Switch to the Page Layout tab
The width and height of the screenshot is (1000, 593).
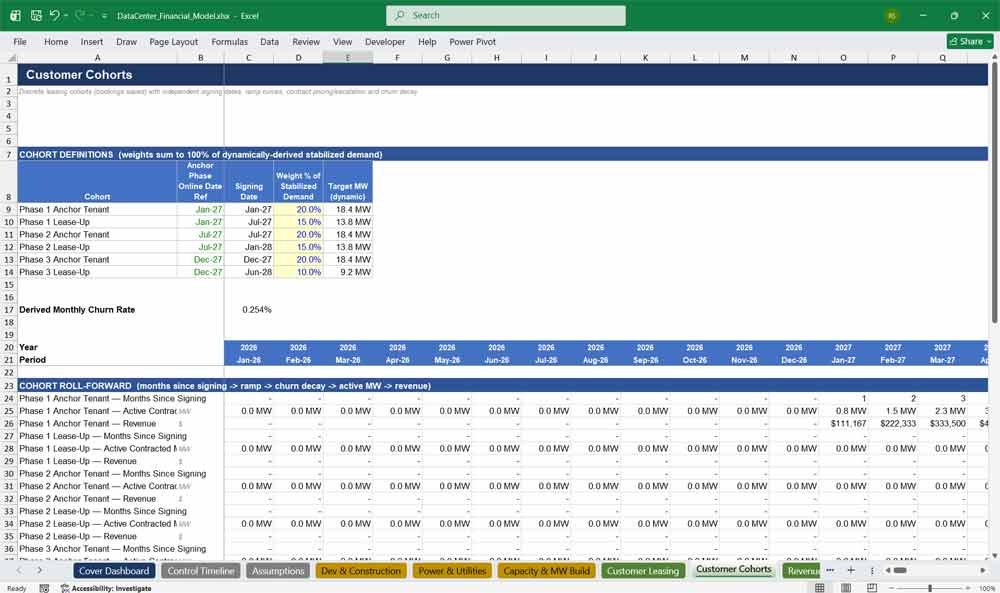pos(173,41)
